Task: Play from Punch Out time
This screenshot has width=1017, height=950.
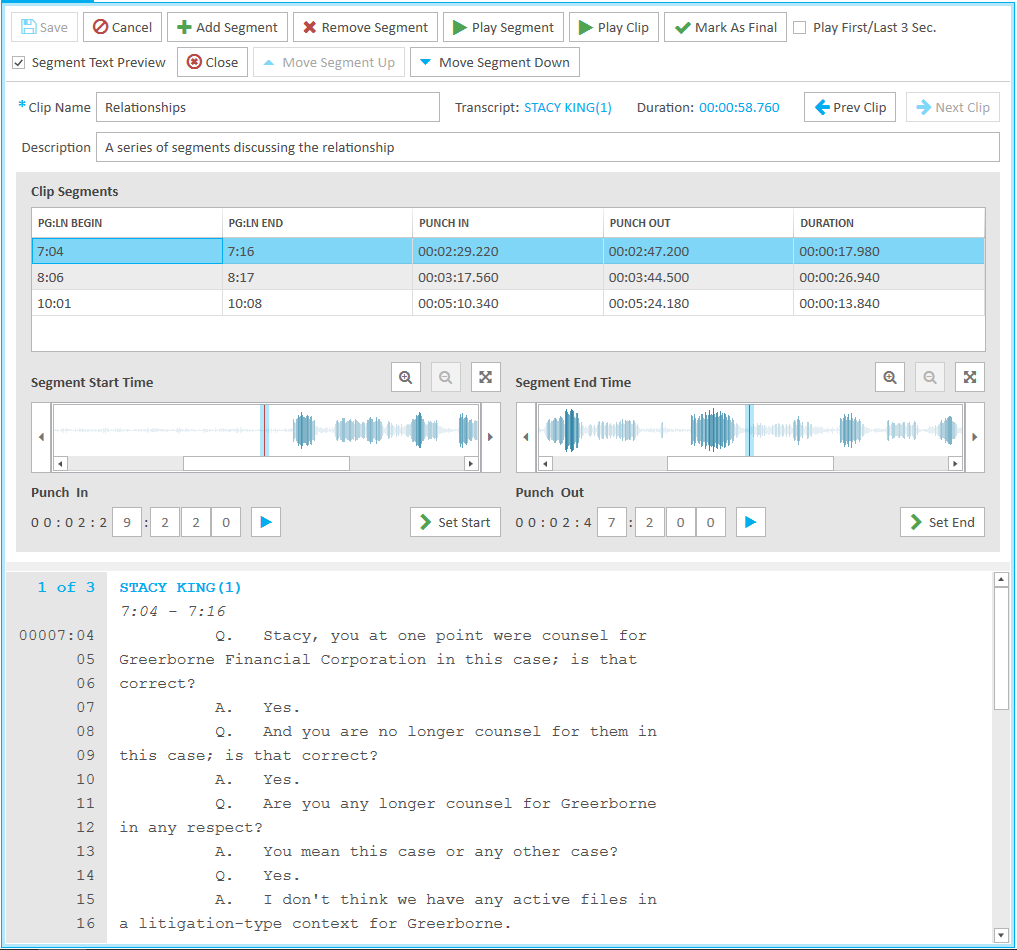Action: [750, 522]
